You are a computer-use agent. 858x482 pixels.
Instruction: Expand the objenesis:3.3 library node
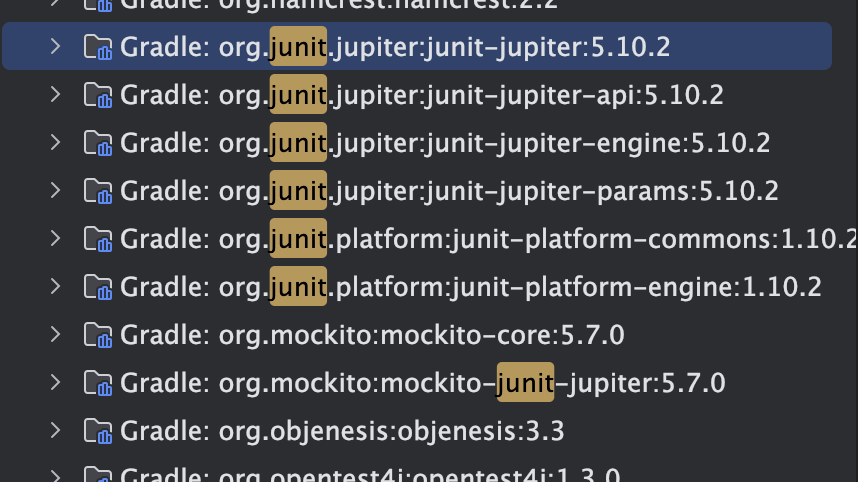point(55,431)
